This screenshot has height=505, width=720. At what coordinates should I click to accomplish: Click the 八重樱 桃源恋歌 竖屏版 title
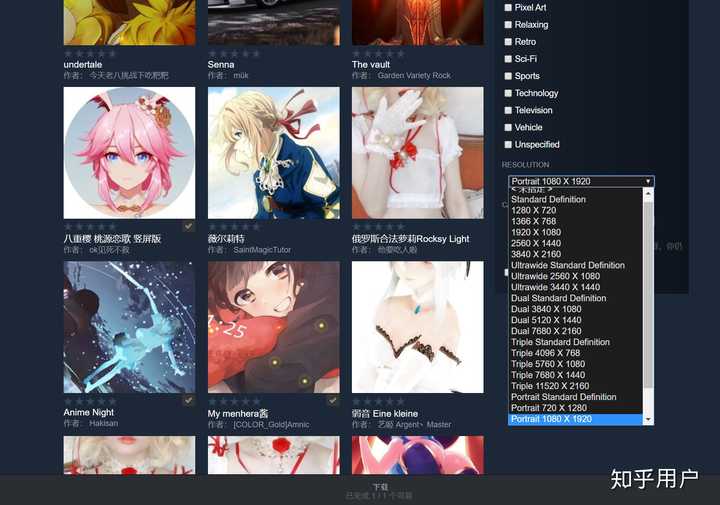(x=112, y=239)
